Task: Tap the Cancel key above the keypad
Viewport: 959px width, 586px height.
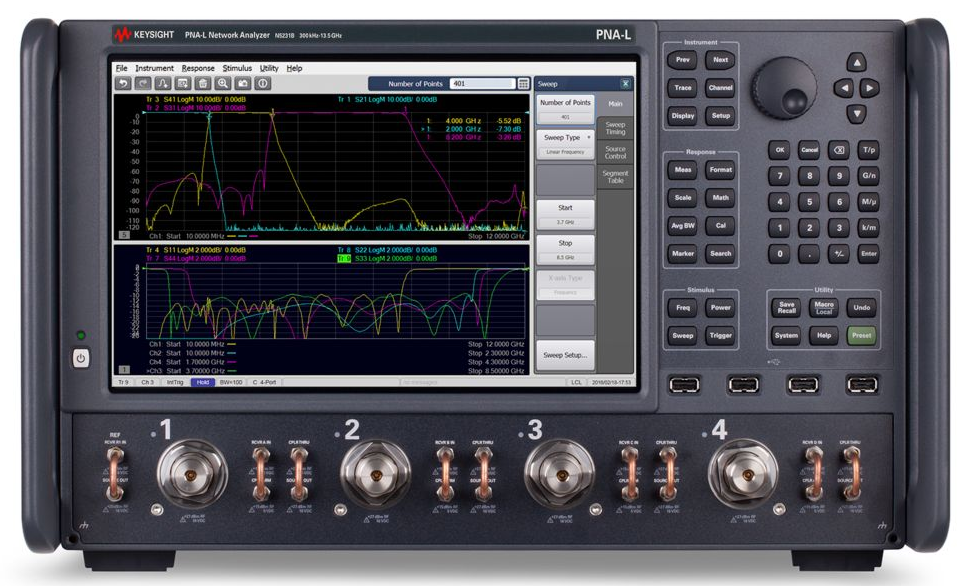Action: (x=809, y=150)
